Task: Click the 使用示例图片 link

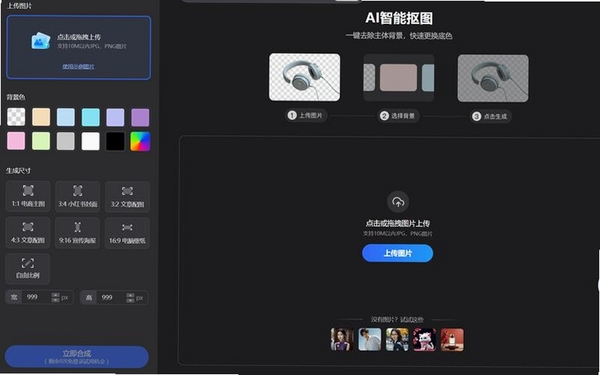Action: [78, 67]
